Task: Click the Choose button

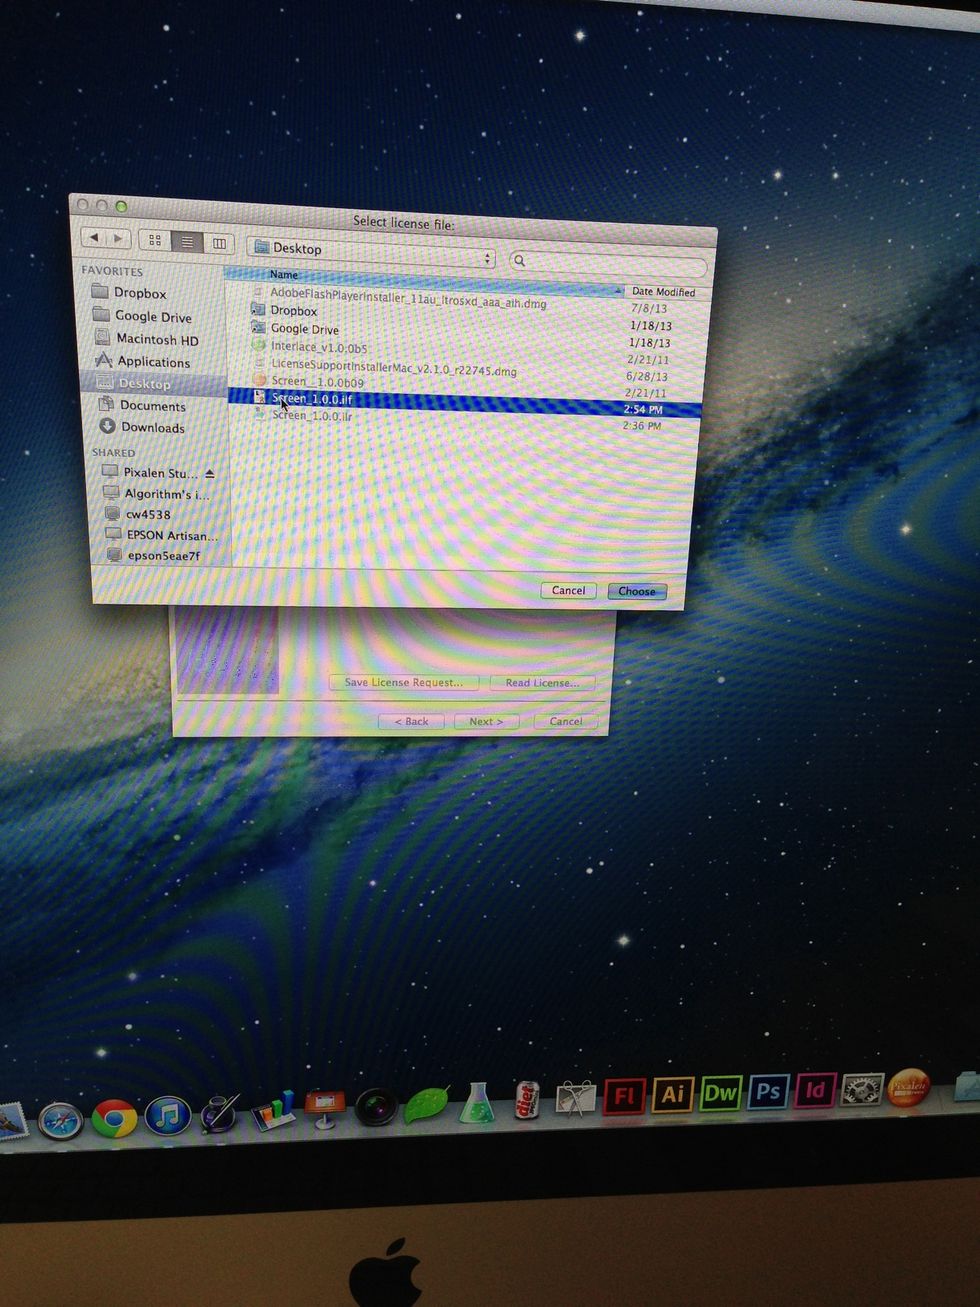Action: (636, 591)
